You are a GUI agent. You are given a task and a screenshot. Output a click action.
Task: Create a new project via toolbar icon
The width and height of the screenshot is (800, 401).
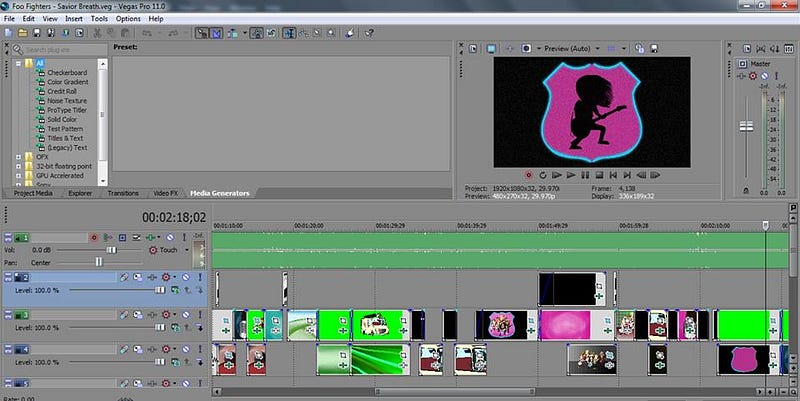[x=8, y=33]
